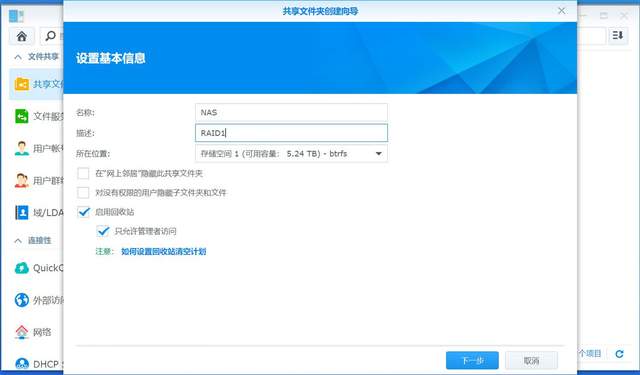Open QuickConnect cloud icon

click(x=22, y=268)
